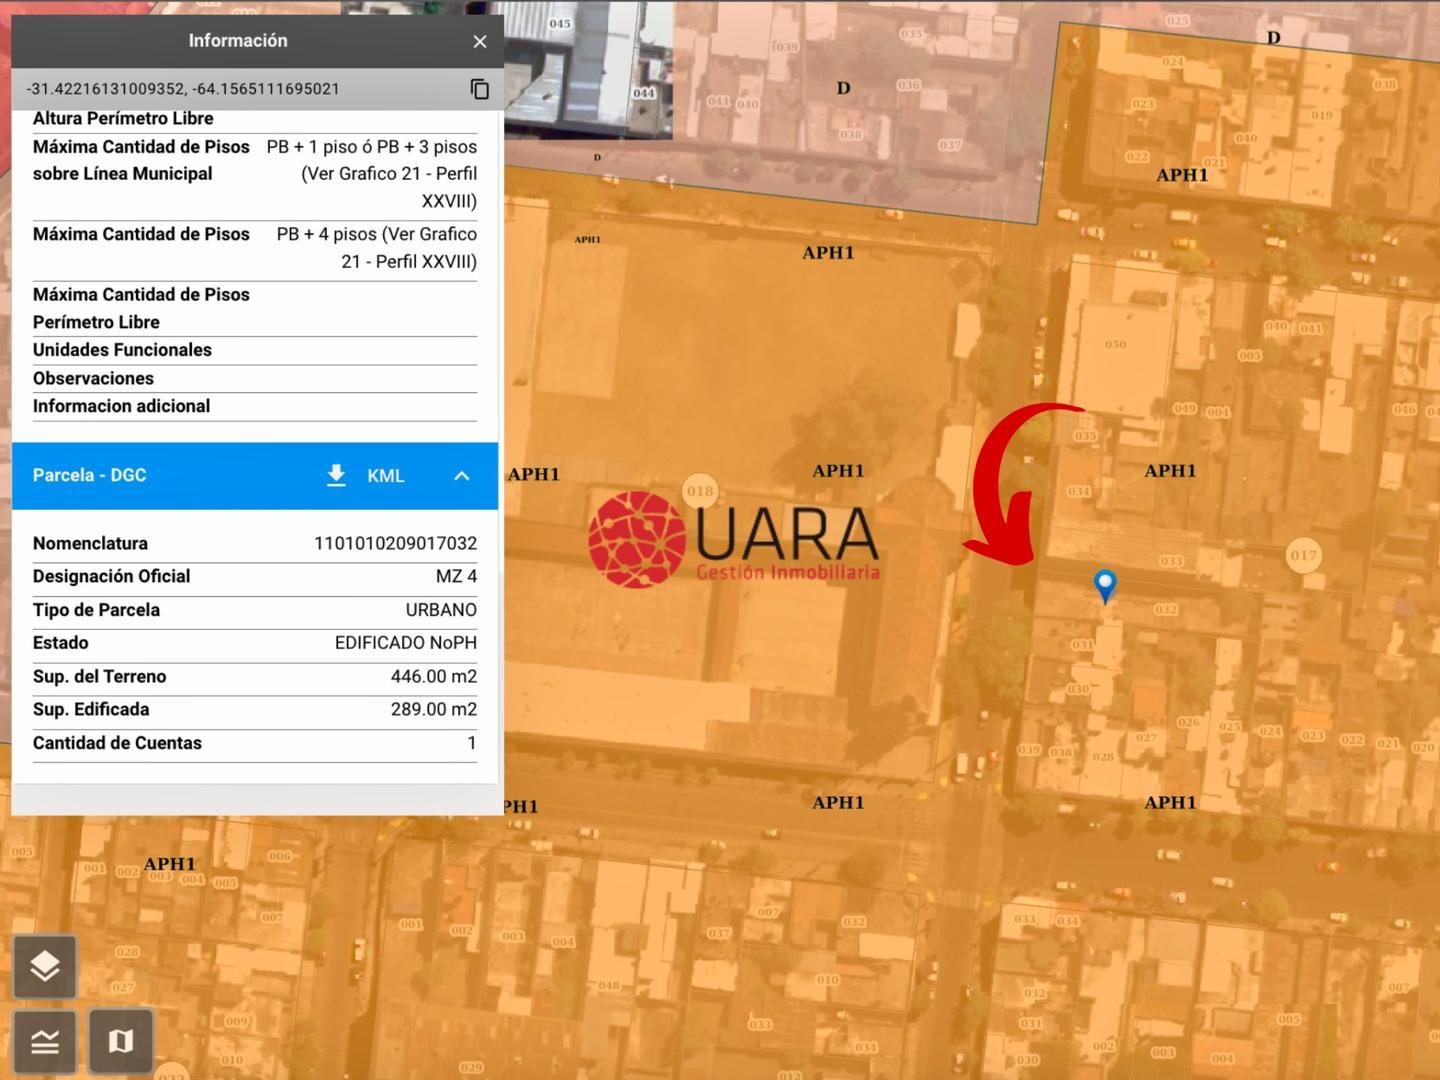The height and width of the screenshot is (1080, 1440).
Task: Click the block 018 circle label
Action: [x=700, y=490]
